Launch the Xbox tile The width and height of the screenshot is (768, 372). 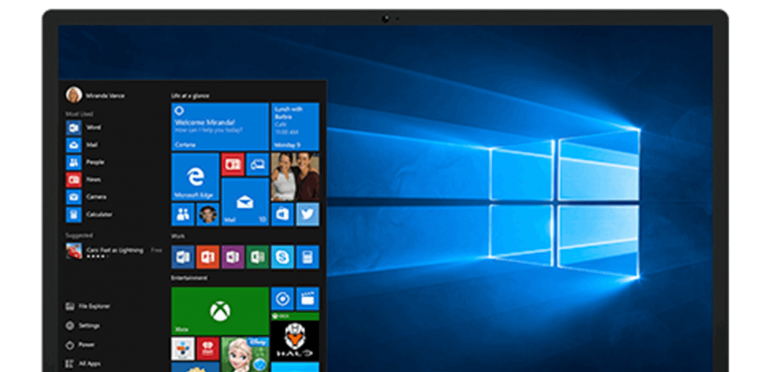[220, 311]
